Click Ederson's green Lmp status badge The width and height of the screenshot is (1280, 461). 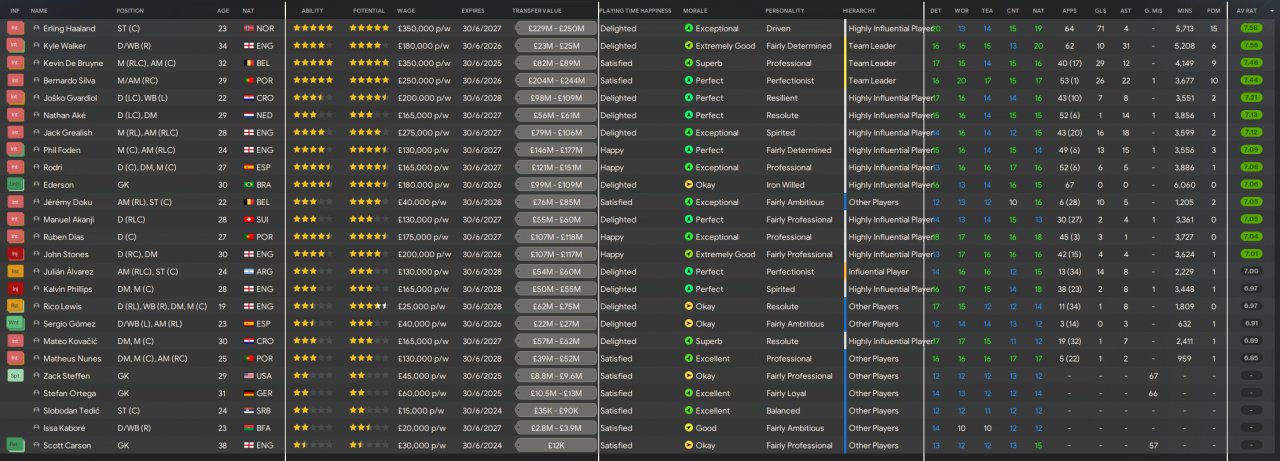(14, 185)
